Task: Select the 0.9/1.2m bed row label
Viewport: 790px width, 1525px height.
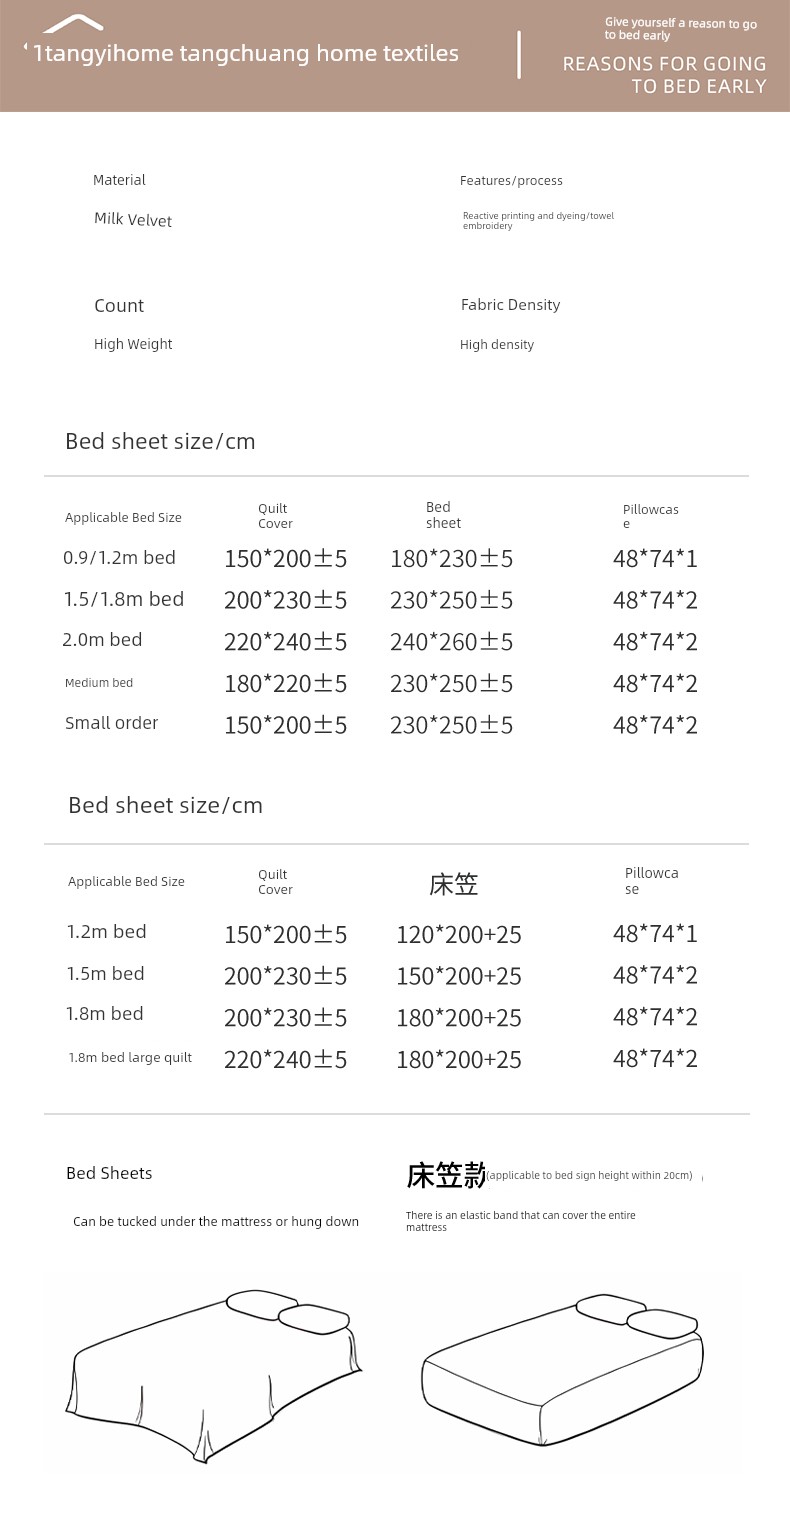Action: coord(119,558)
